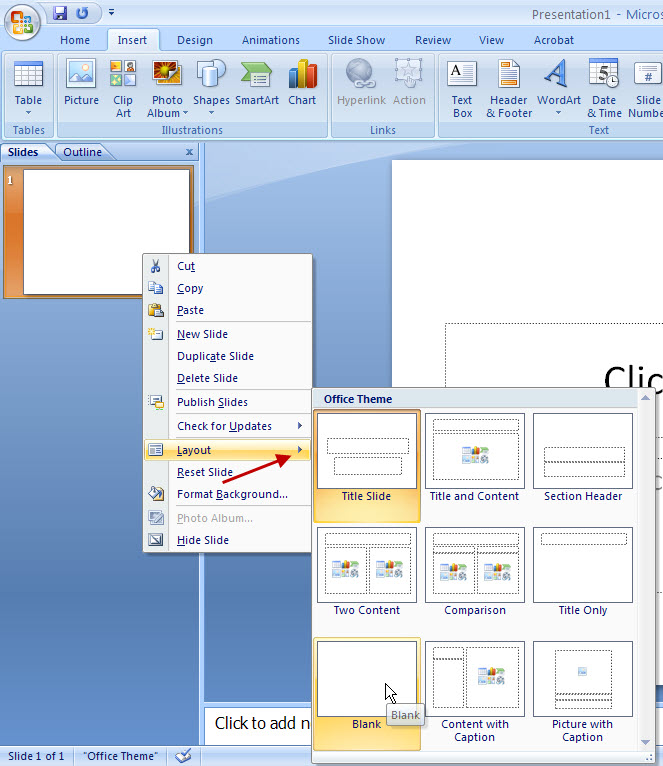This screenshot has width=663, height=766.
Task: Pick the Comparison layout
Action: tap(474, 572)
